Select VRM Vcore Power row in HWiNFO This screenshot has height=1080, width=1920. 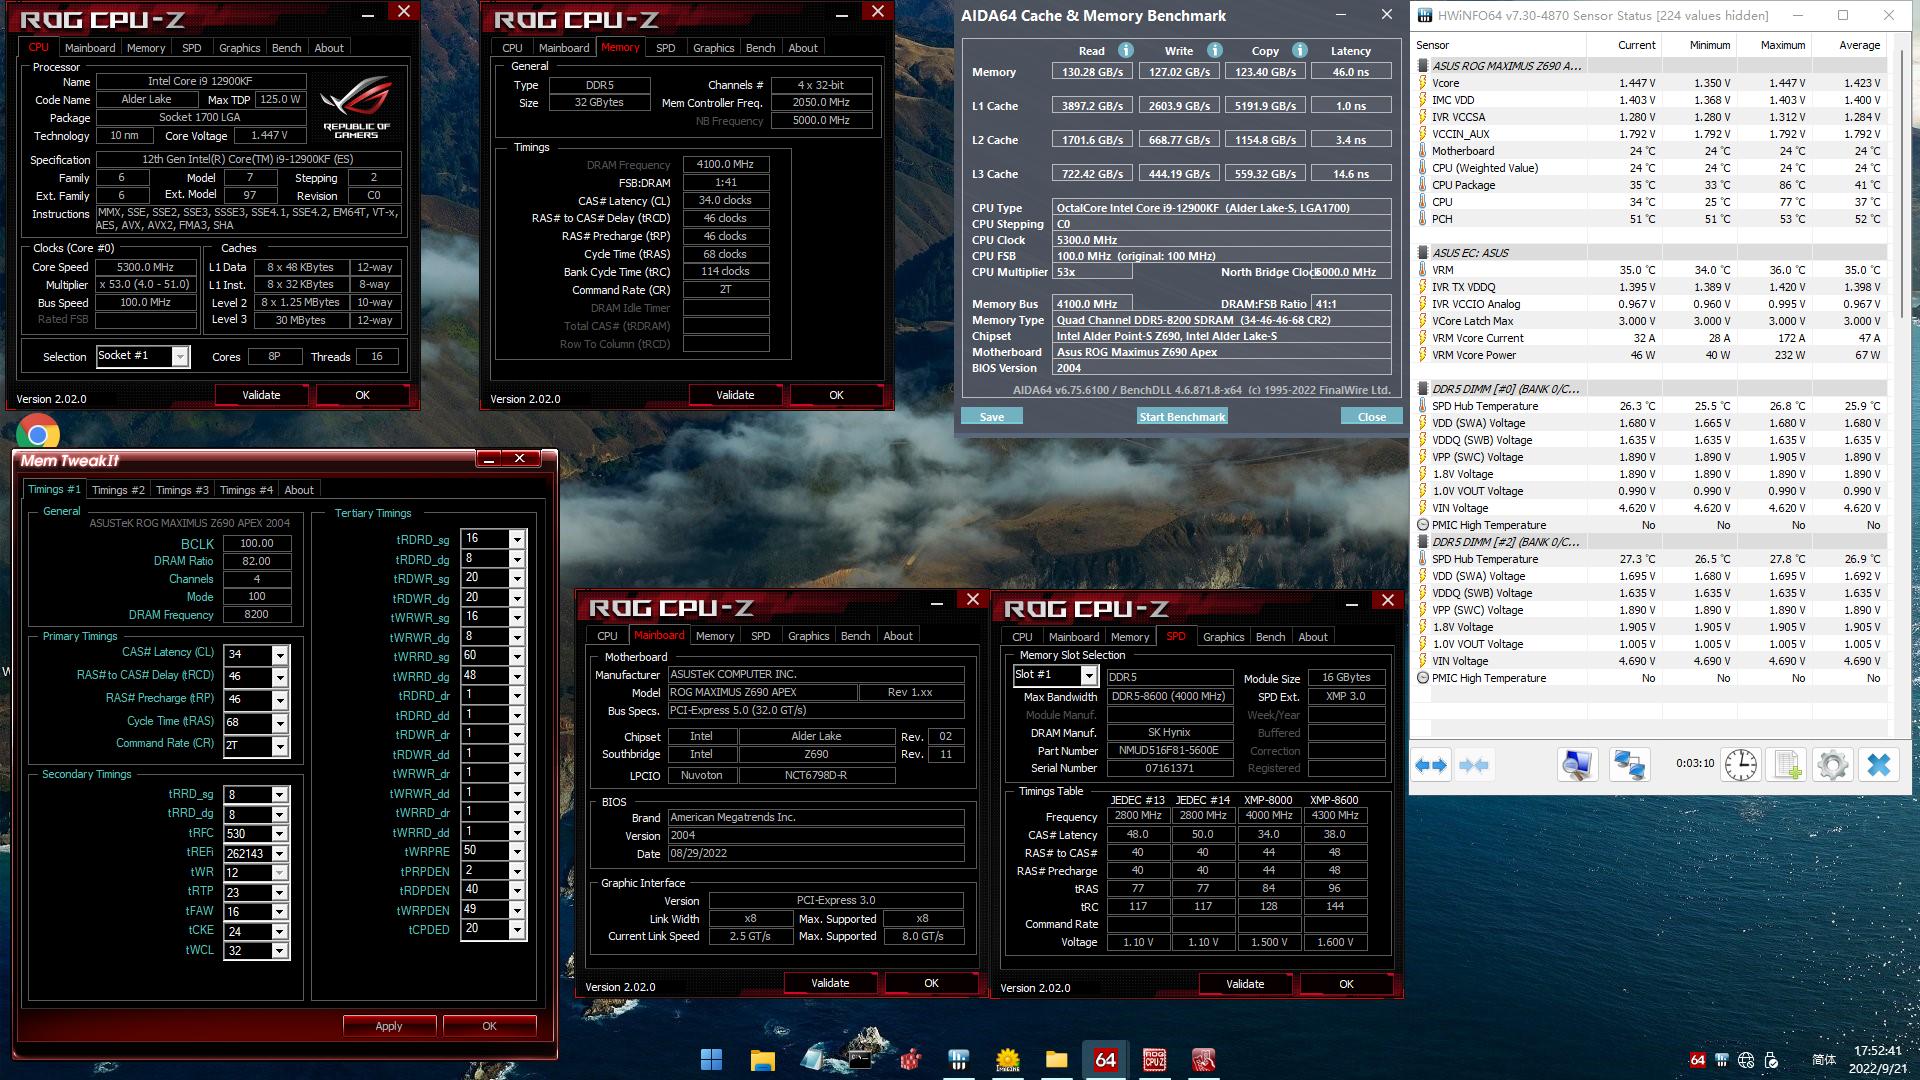click(x=1650, y=355)
